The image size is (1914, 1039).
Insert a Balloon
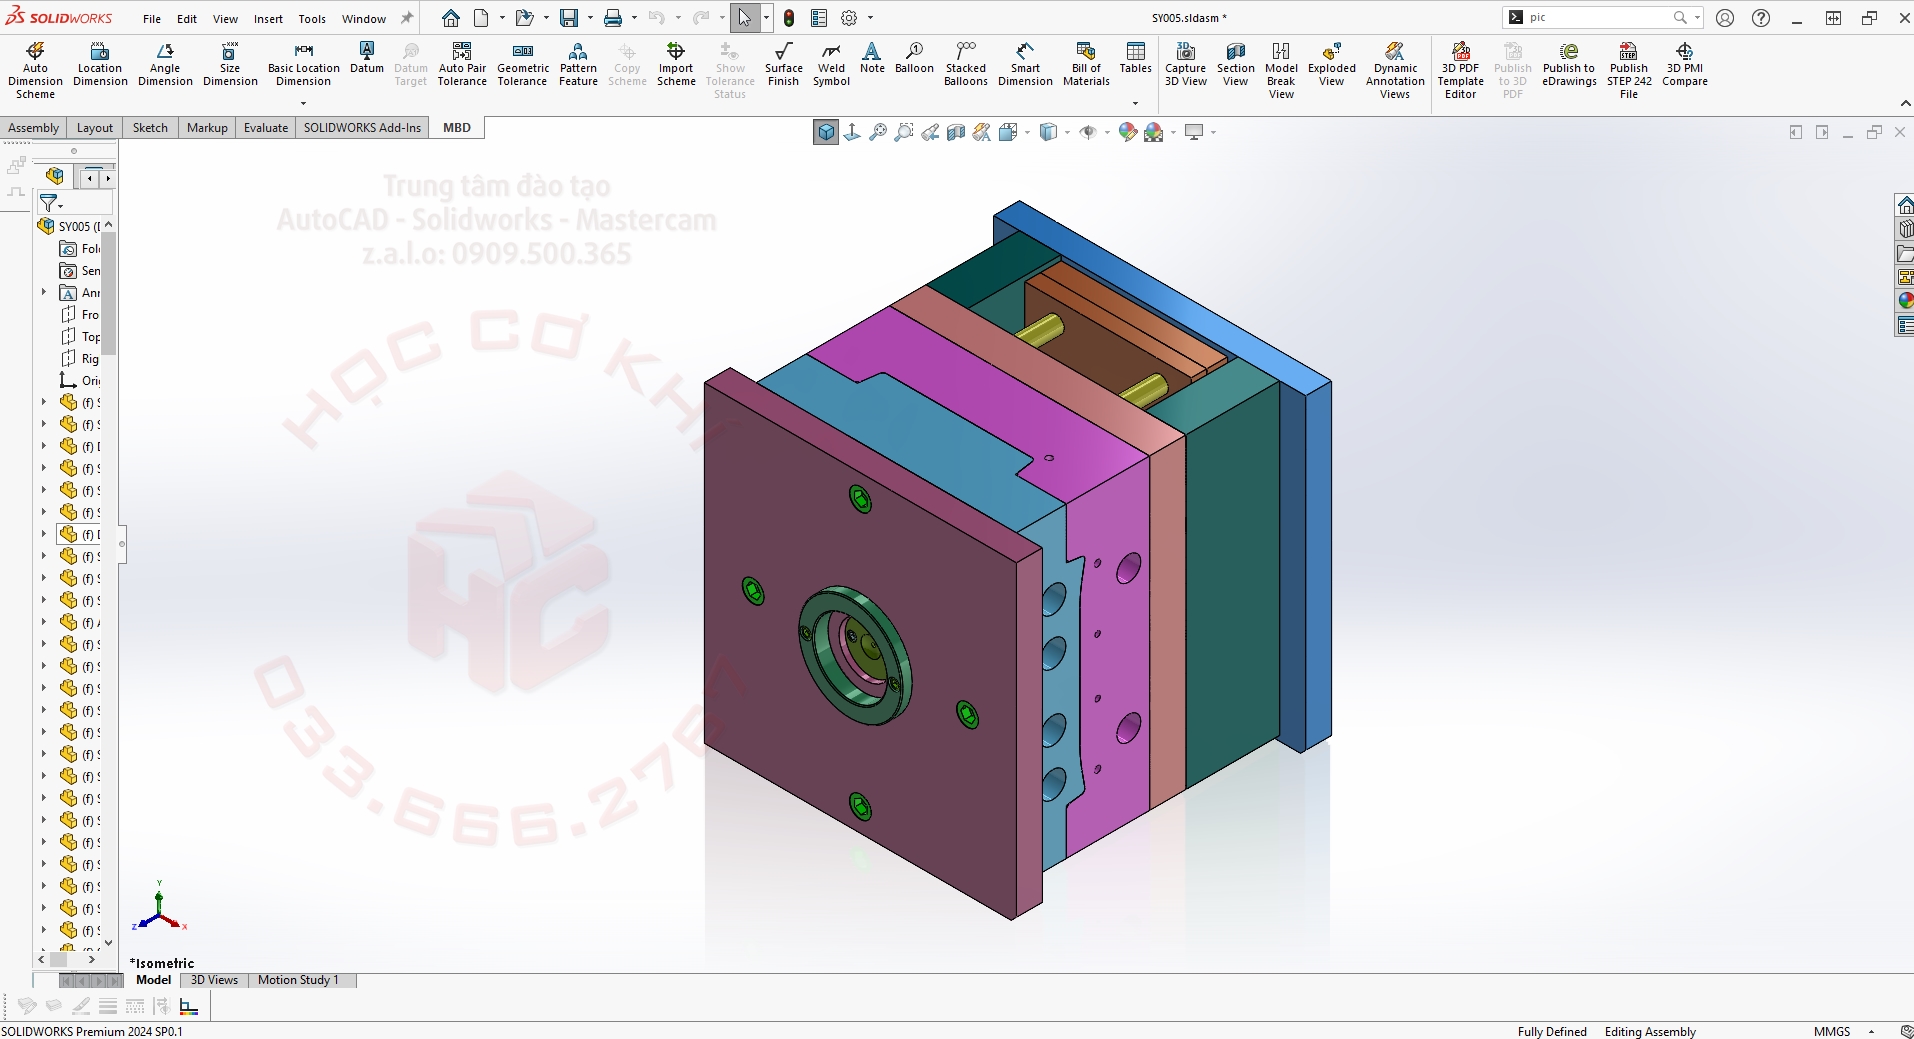[x=914, y=58]
